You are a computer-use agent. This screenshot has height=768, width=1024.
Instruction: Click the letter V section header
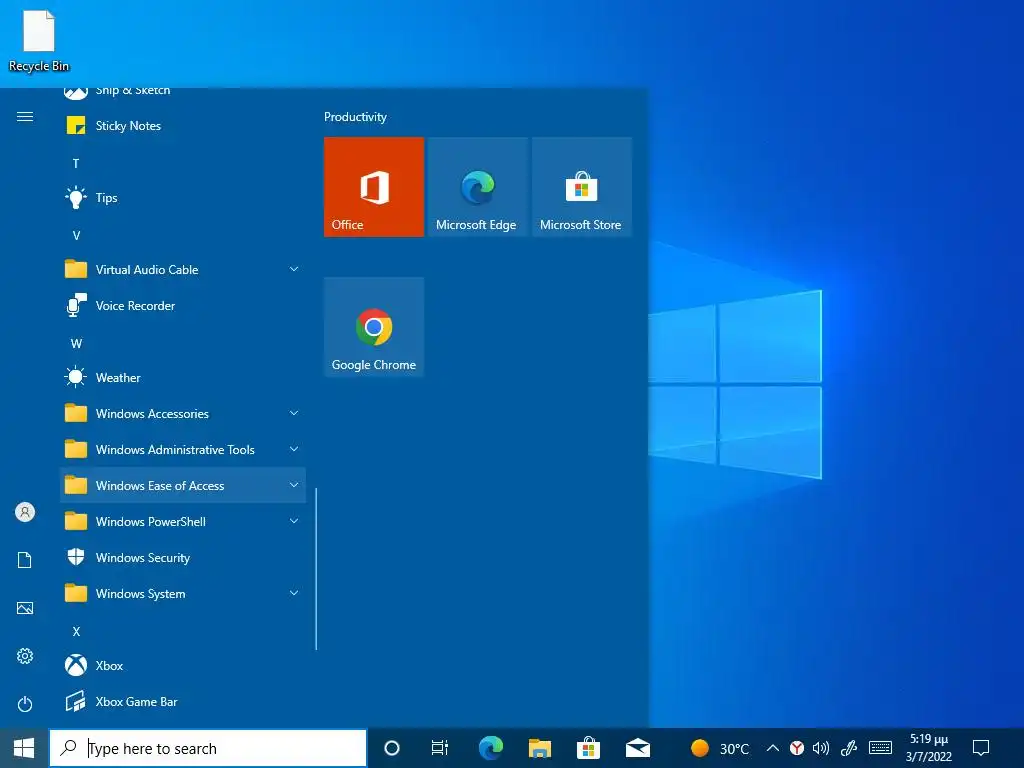pyautogui.click(x=76, y=236)
